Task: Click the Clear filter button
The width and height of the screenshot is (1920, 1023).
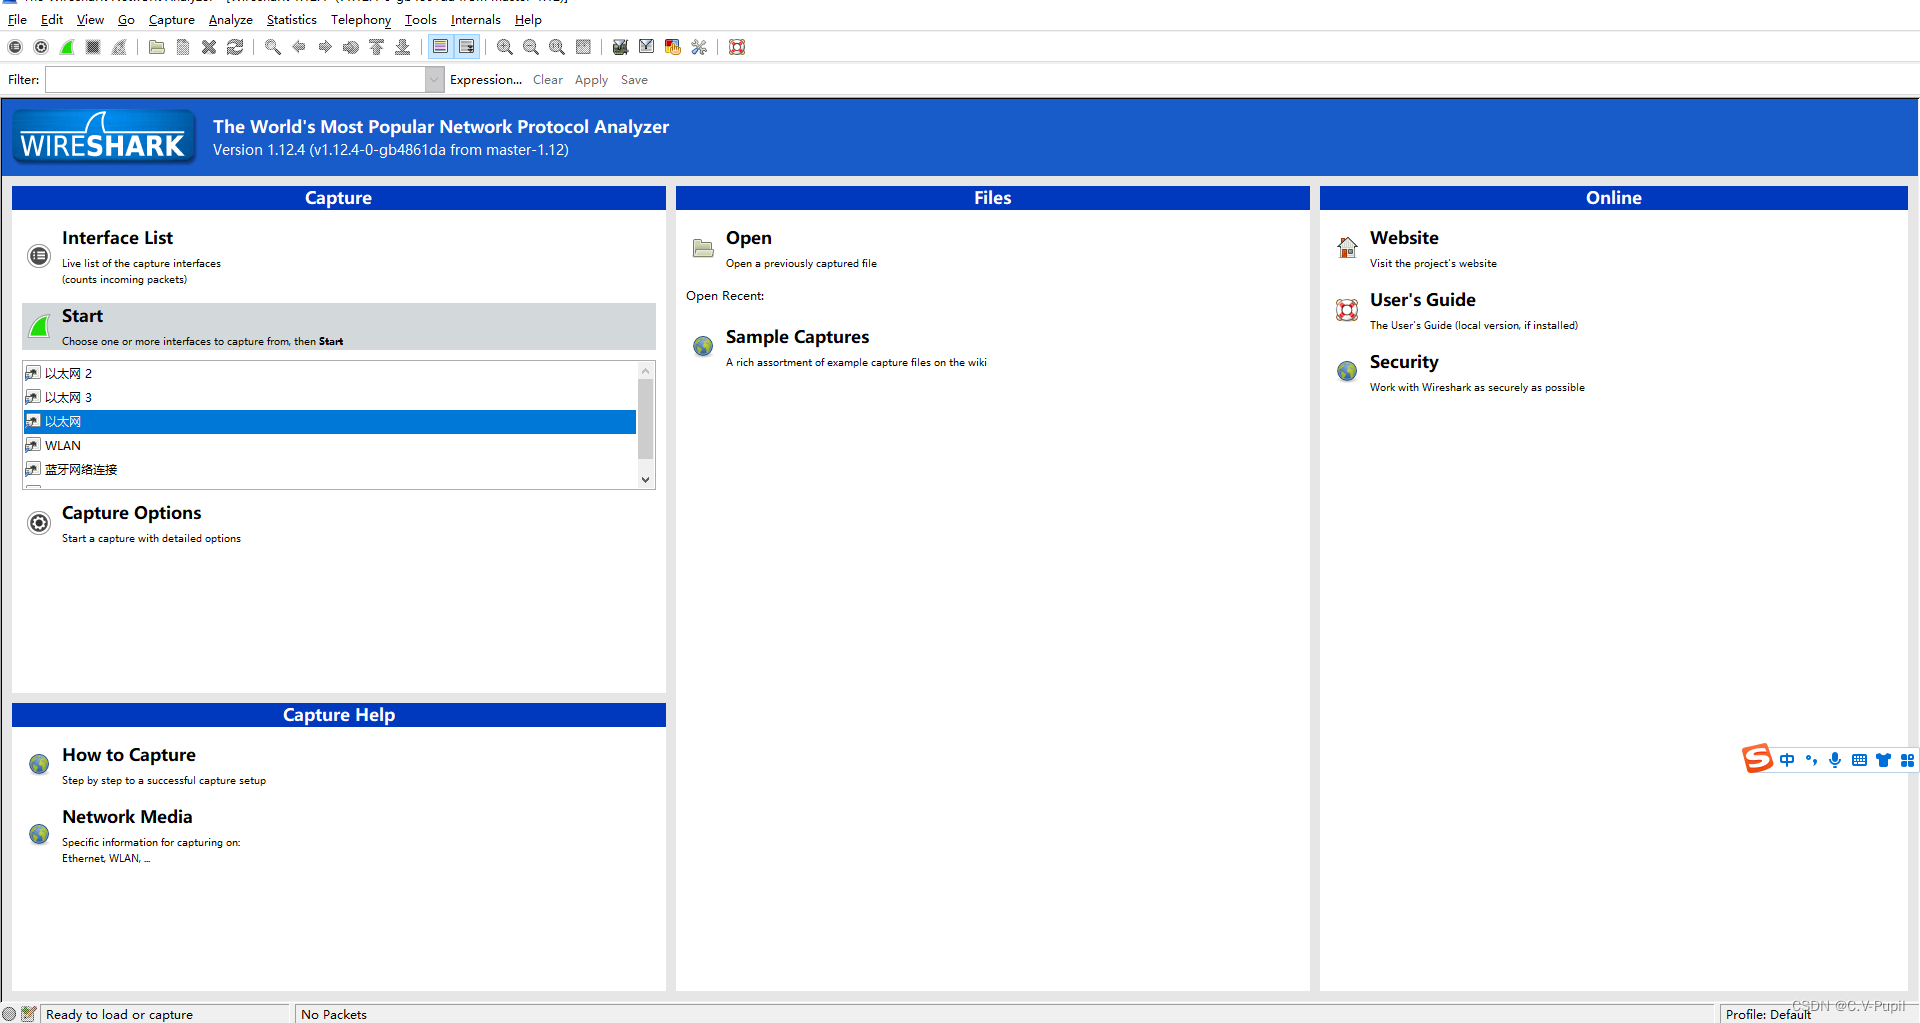Action: [548, 80]
